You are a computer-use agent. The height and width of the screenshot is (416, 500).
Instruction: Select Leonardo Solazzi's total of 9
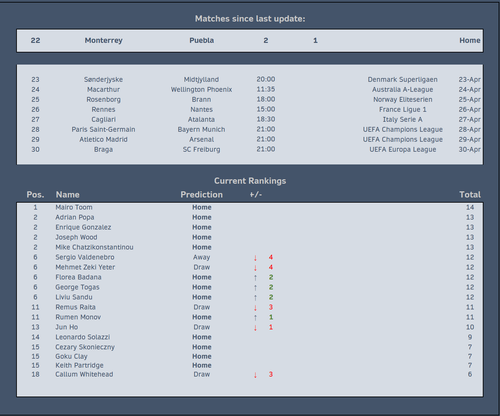click(x=470, y=337)
